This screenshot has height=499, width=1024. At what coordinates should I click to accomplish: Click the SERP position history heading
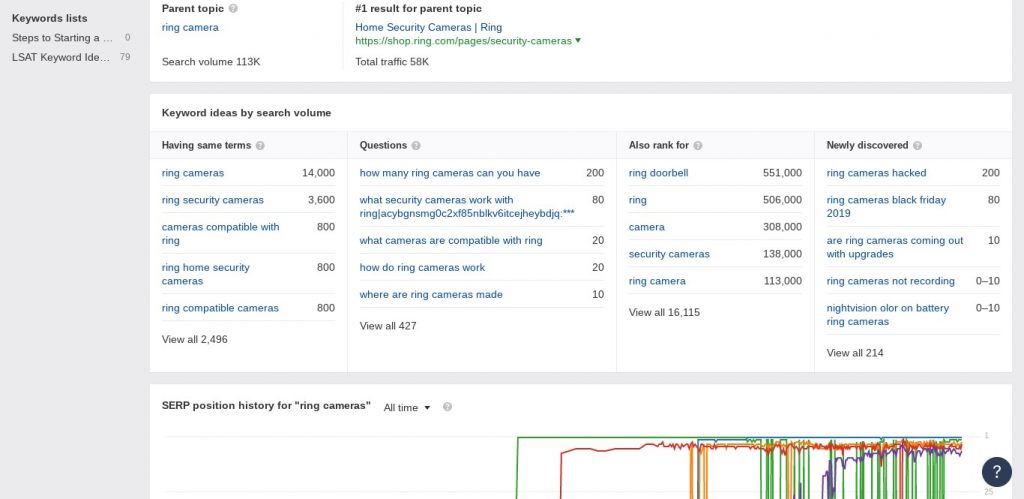(266, 406)
